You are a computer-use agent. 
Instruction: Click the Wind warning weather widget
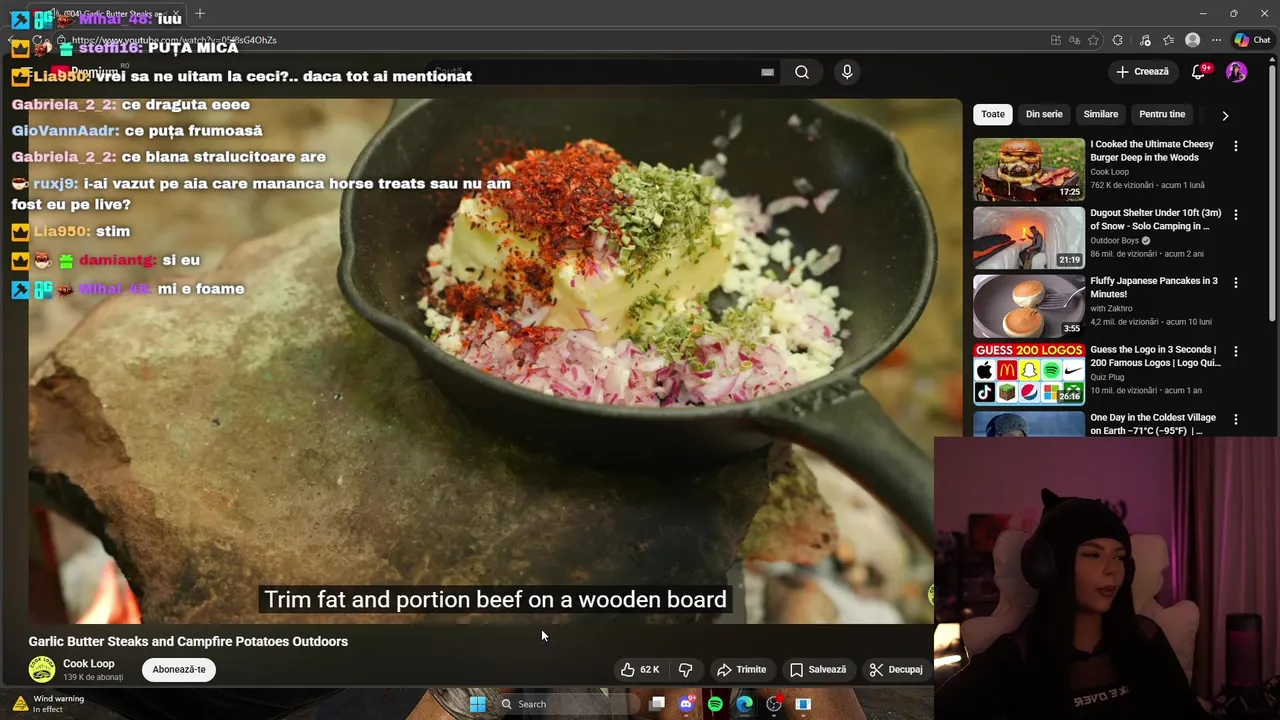[x=48, y=704]
